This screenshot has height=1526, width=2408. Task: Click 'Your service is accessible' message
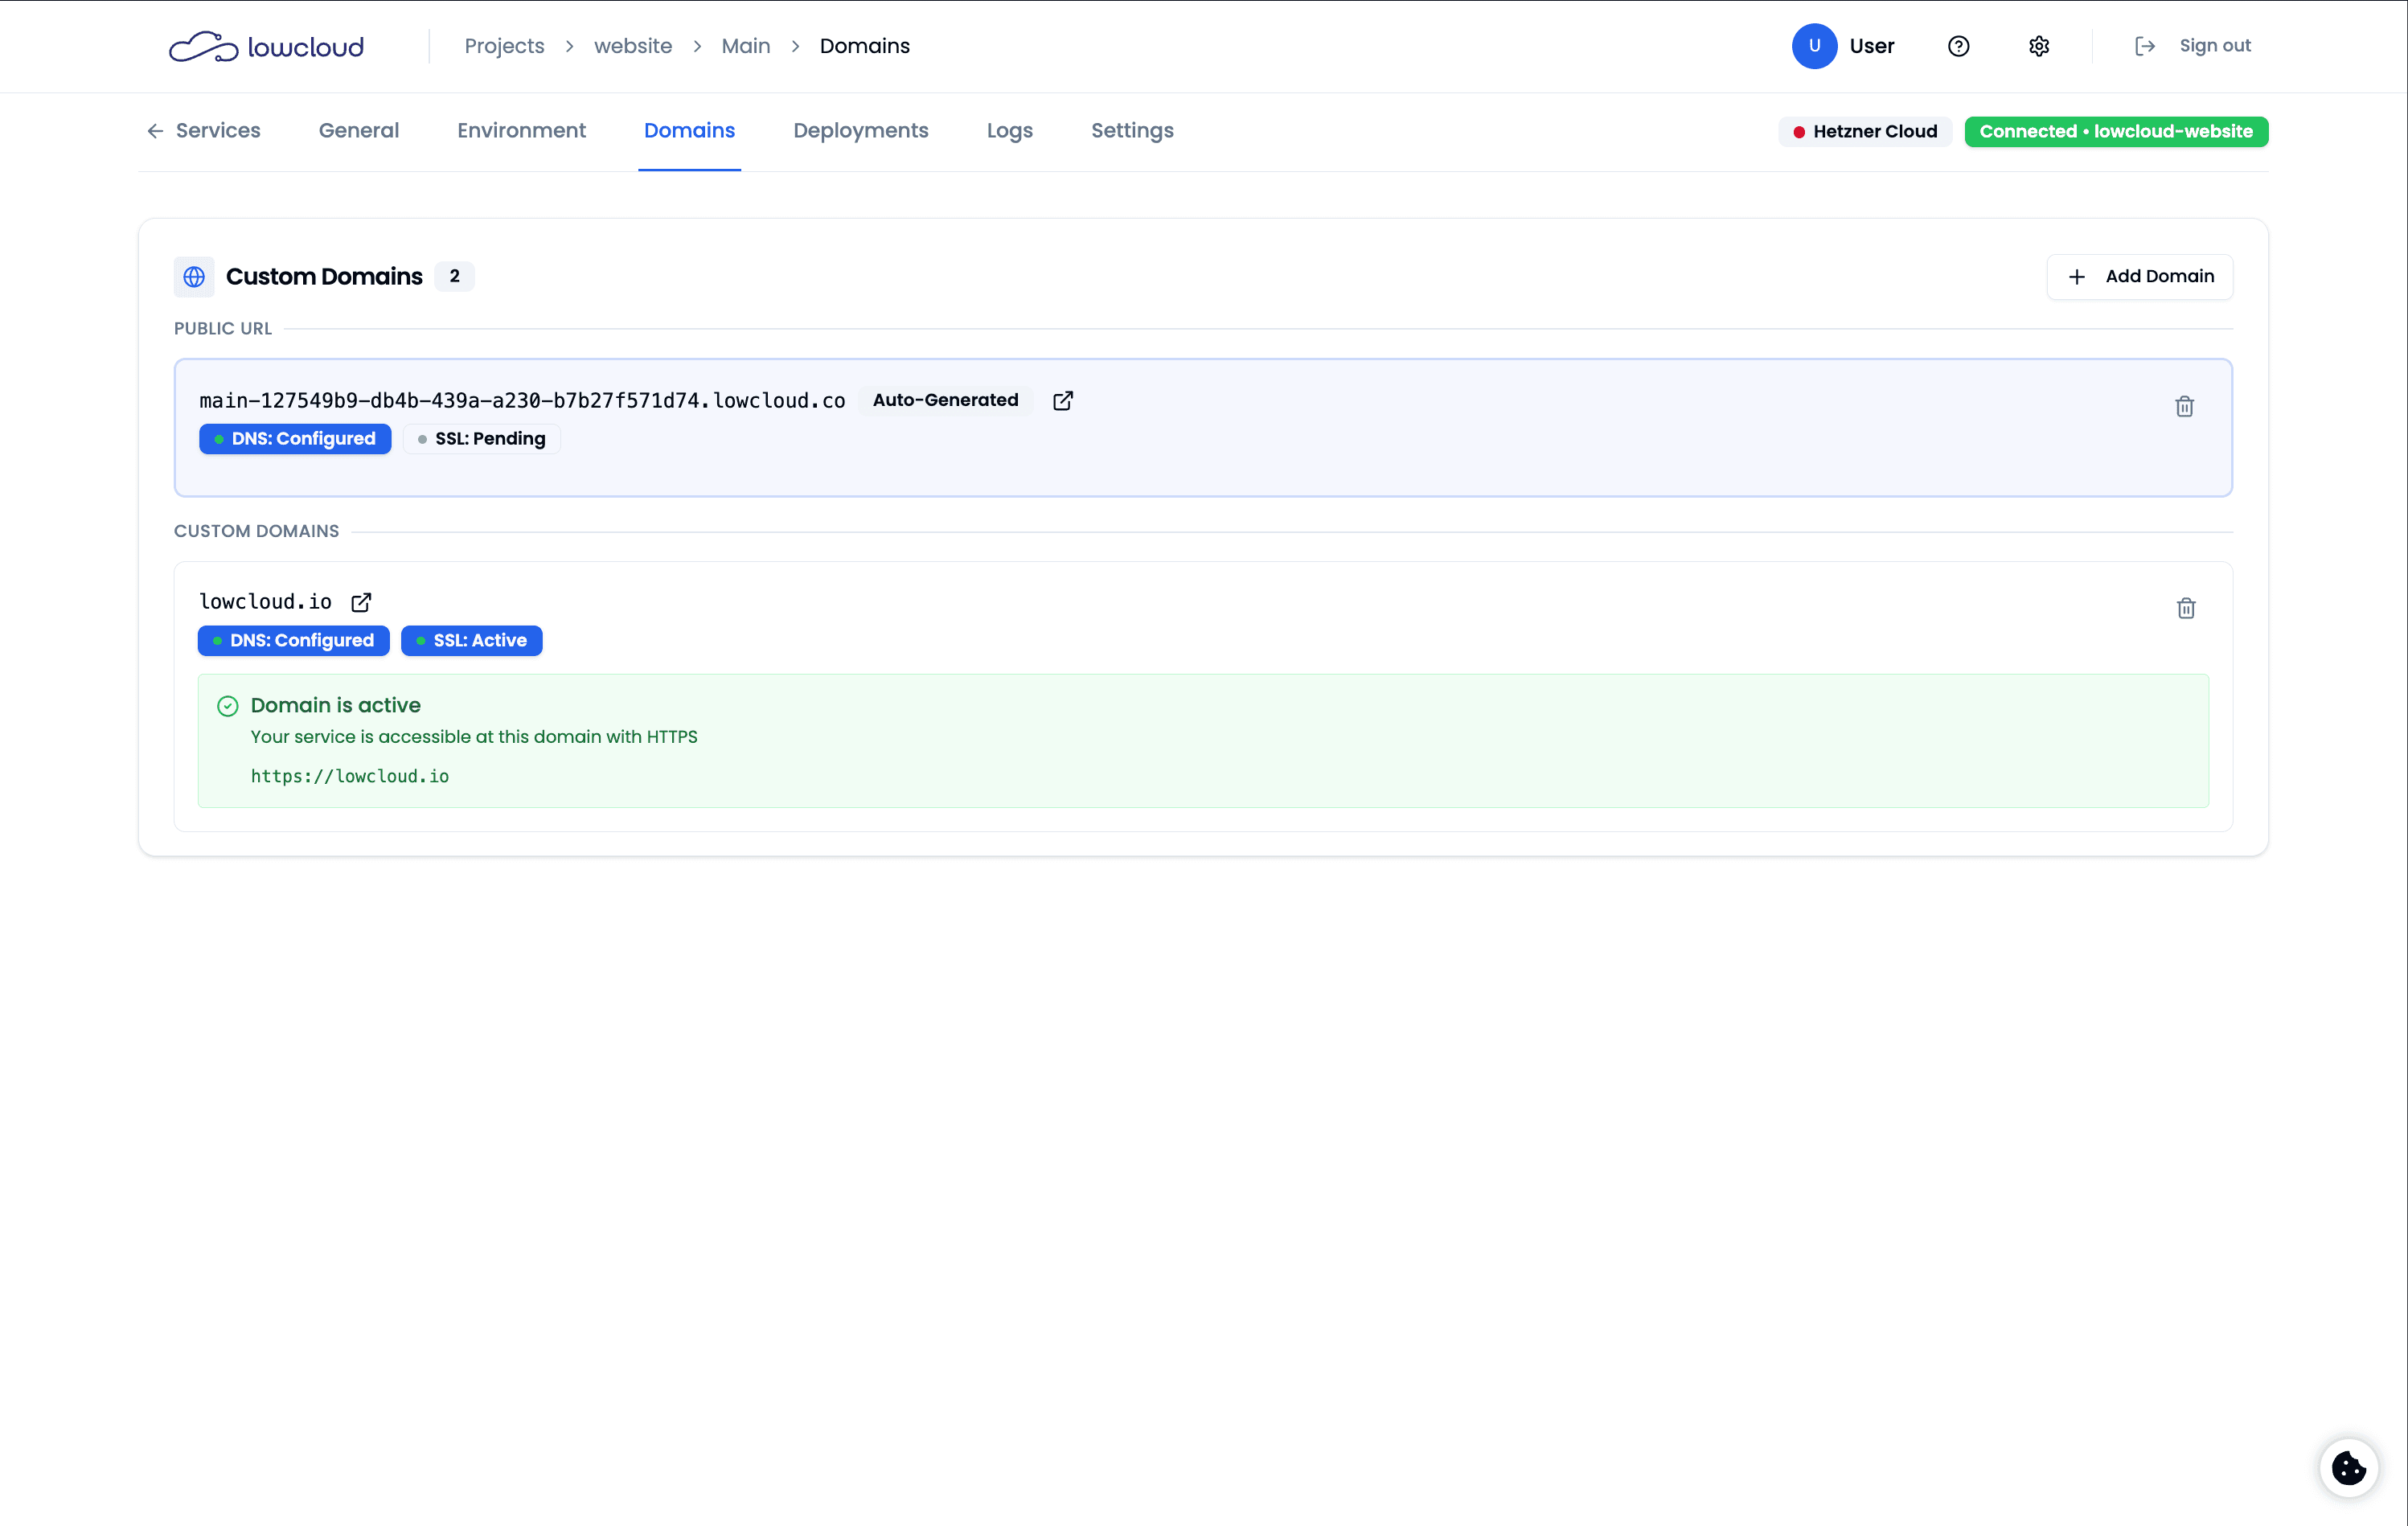point(474,737)
